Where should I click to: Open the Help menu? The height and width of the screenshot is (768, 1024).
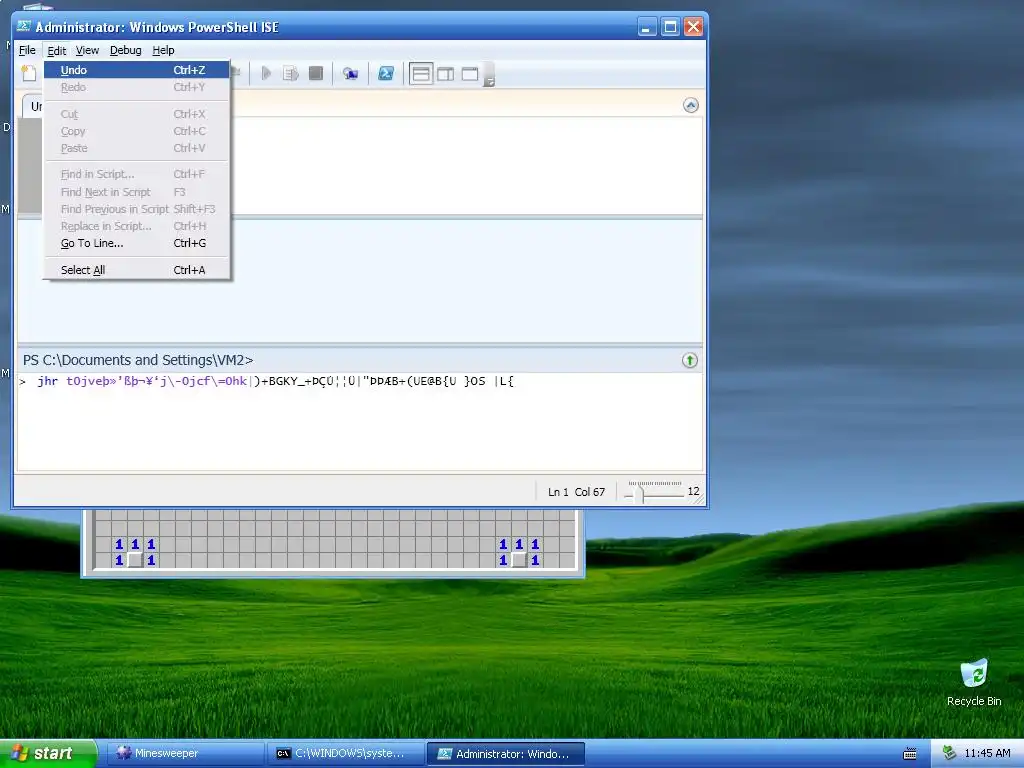click(163, 50)
